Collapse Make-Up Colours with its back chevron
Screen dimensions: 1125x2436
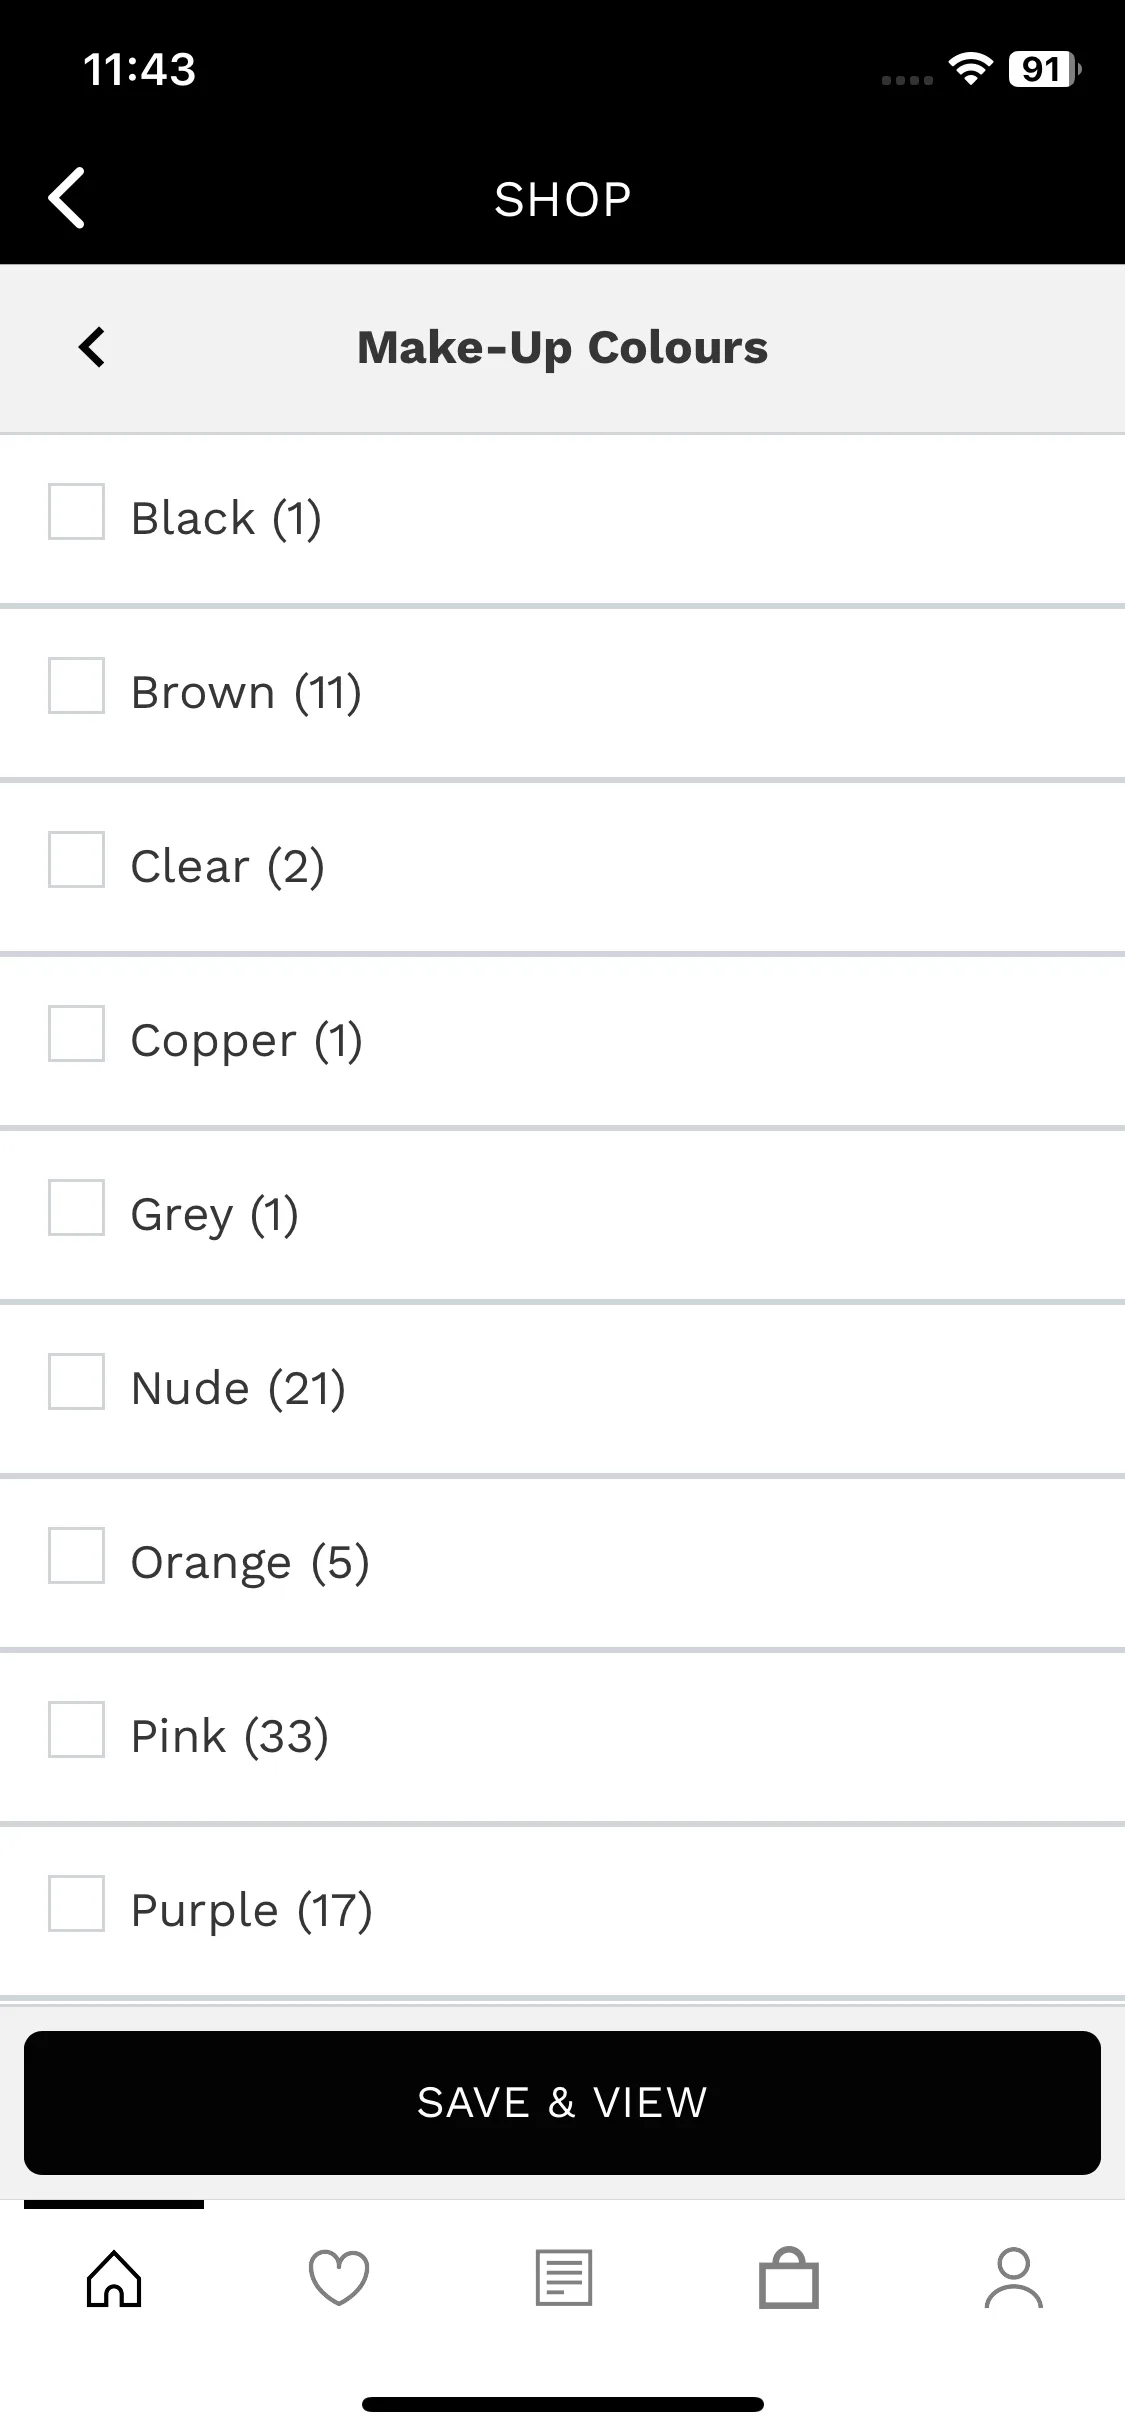pyautogui.click(x=92, y=347)
